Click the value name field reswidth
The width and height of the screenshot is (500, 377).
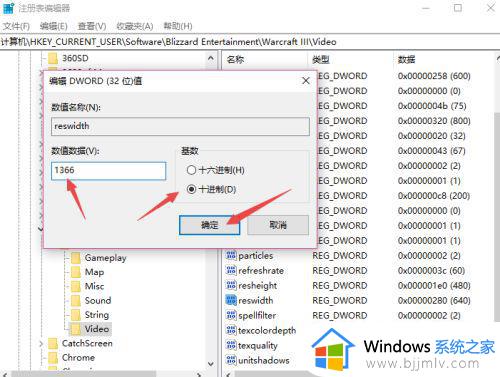180,126
